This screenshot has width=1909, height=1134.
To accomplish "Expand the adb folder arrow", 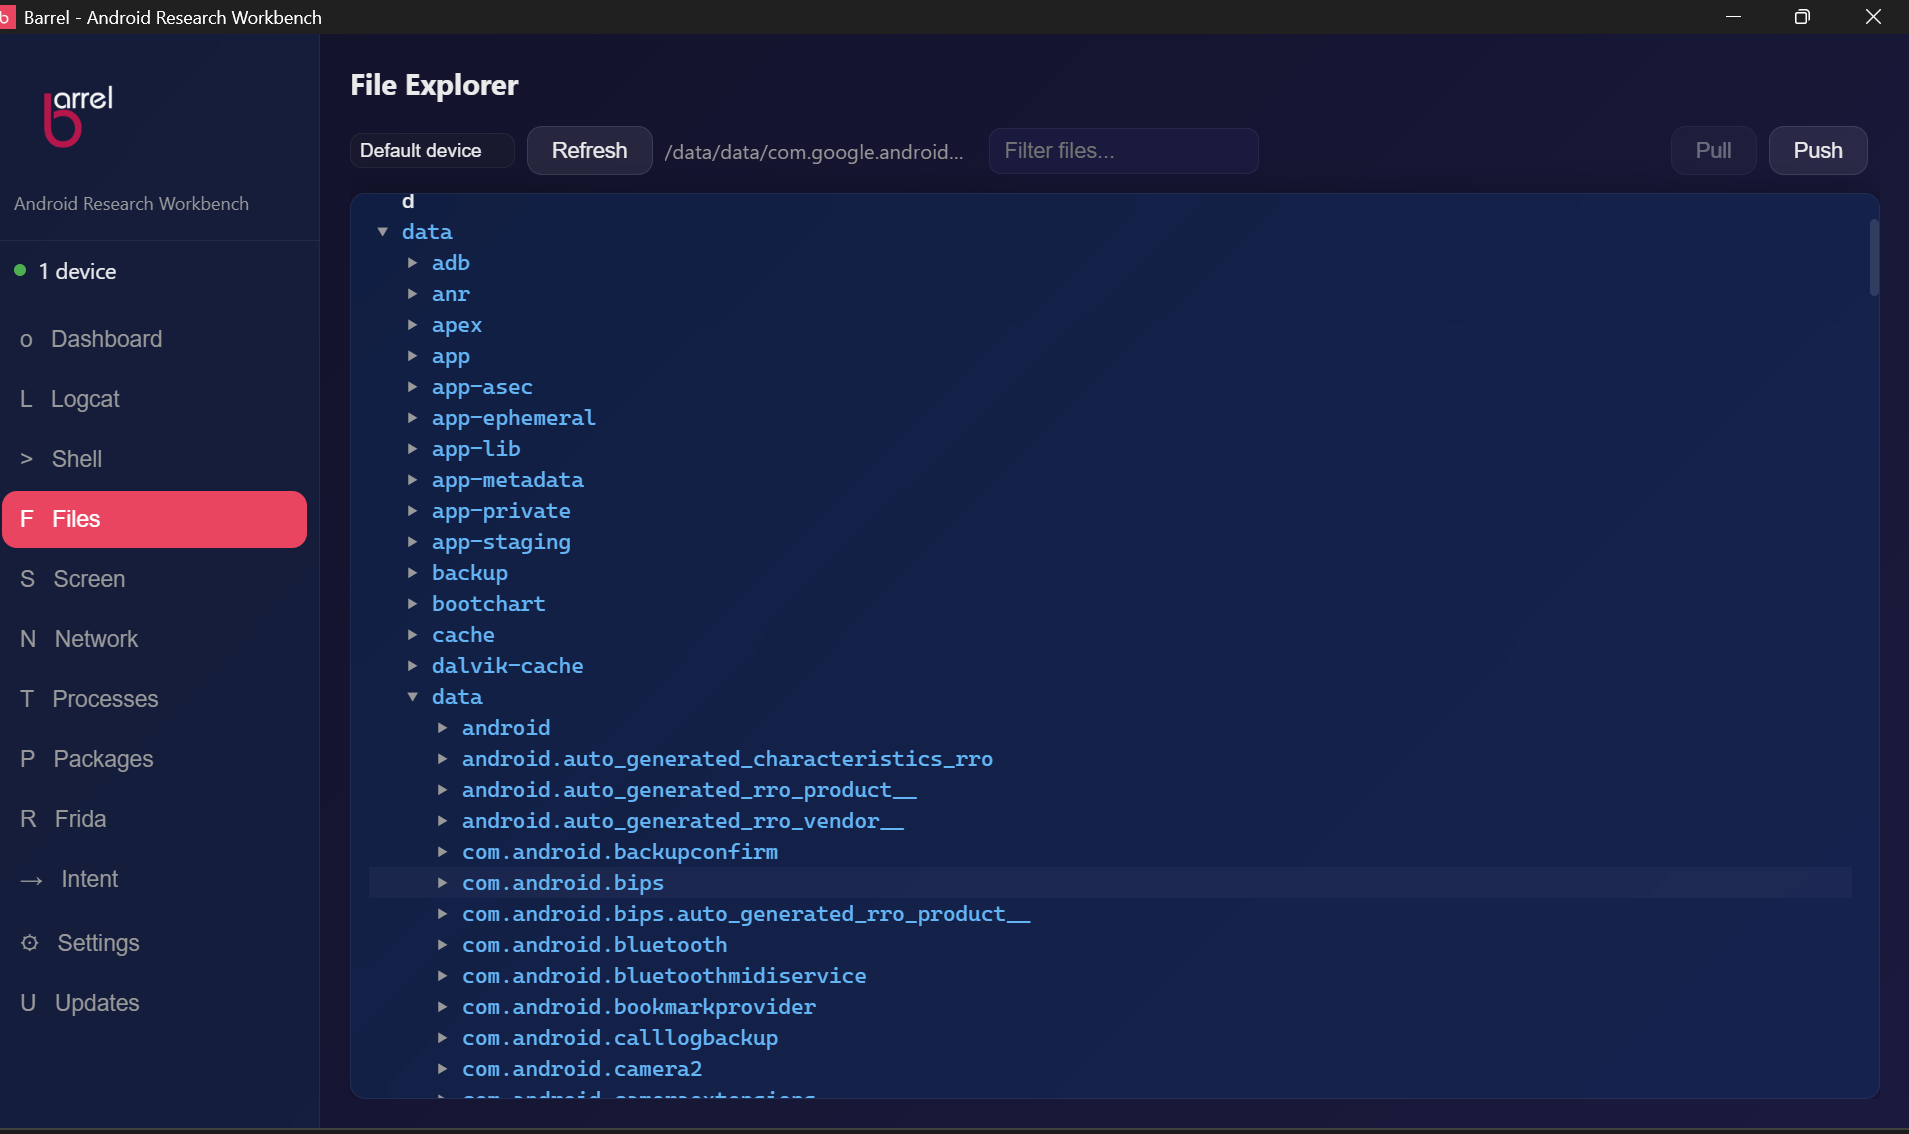I will 412,263.
